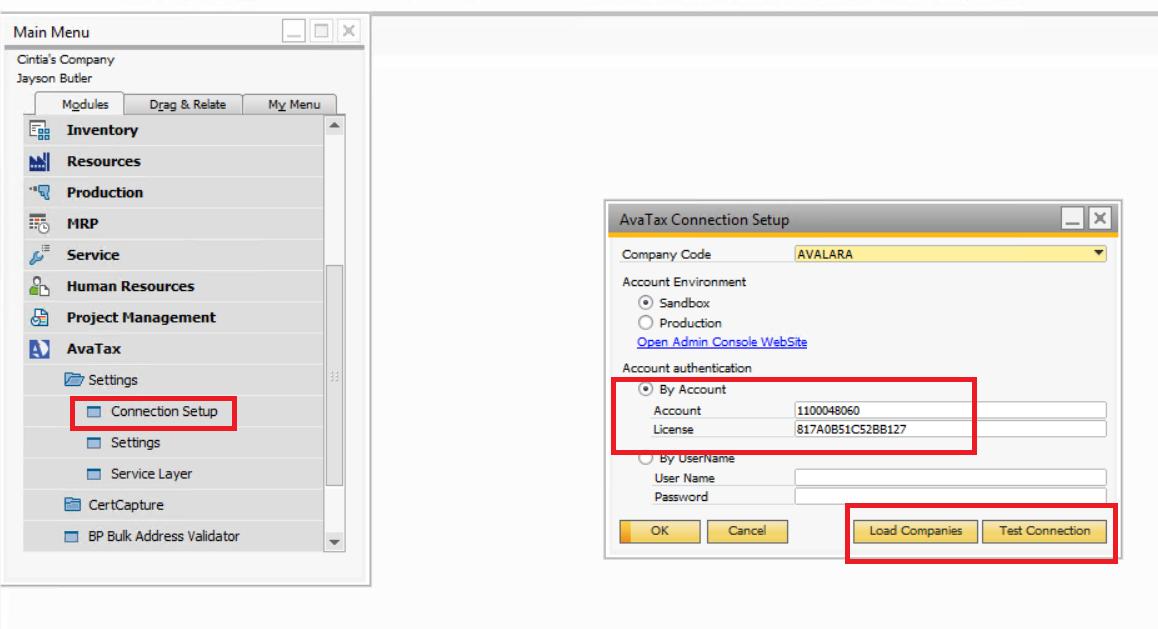Open the Service module
The image size is (1158, 629).
(x=93, y=255)
